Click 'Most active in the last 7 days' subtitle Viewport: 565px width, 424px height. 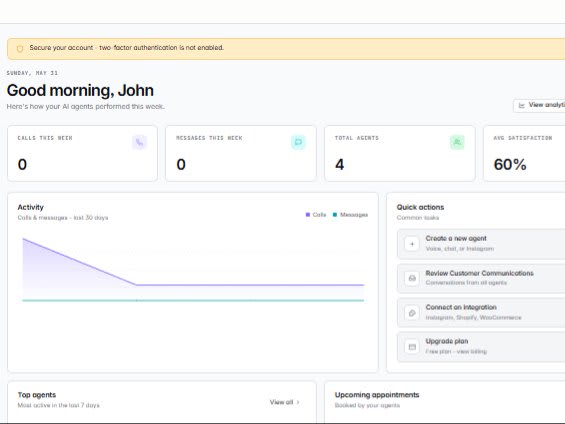[x=58, y=405]
